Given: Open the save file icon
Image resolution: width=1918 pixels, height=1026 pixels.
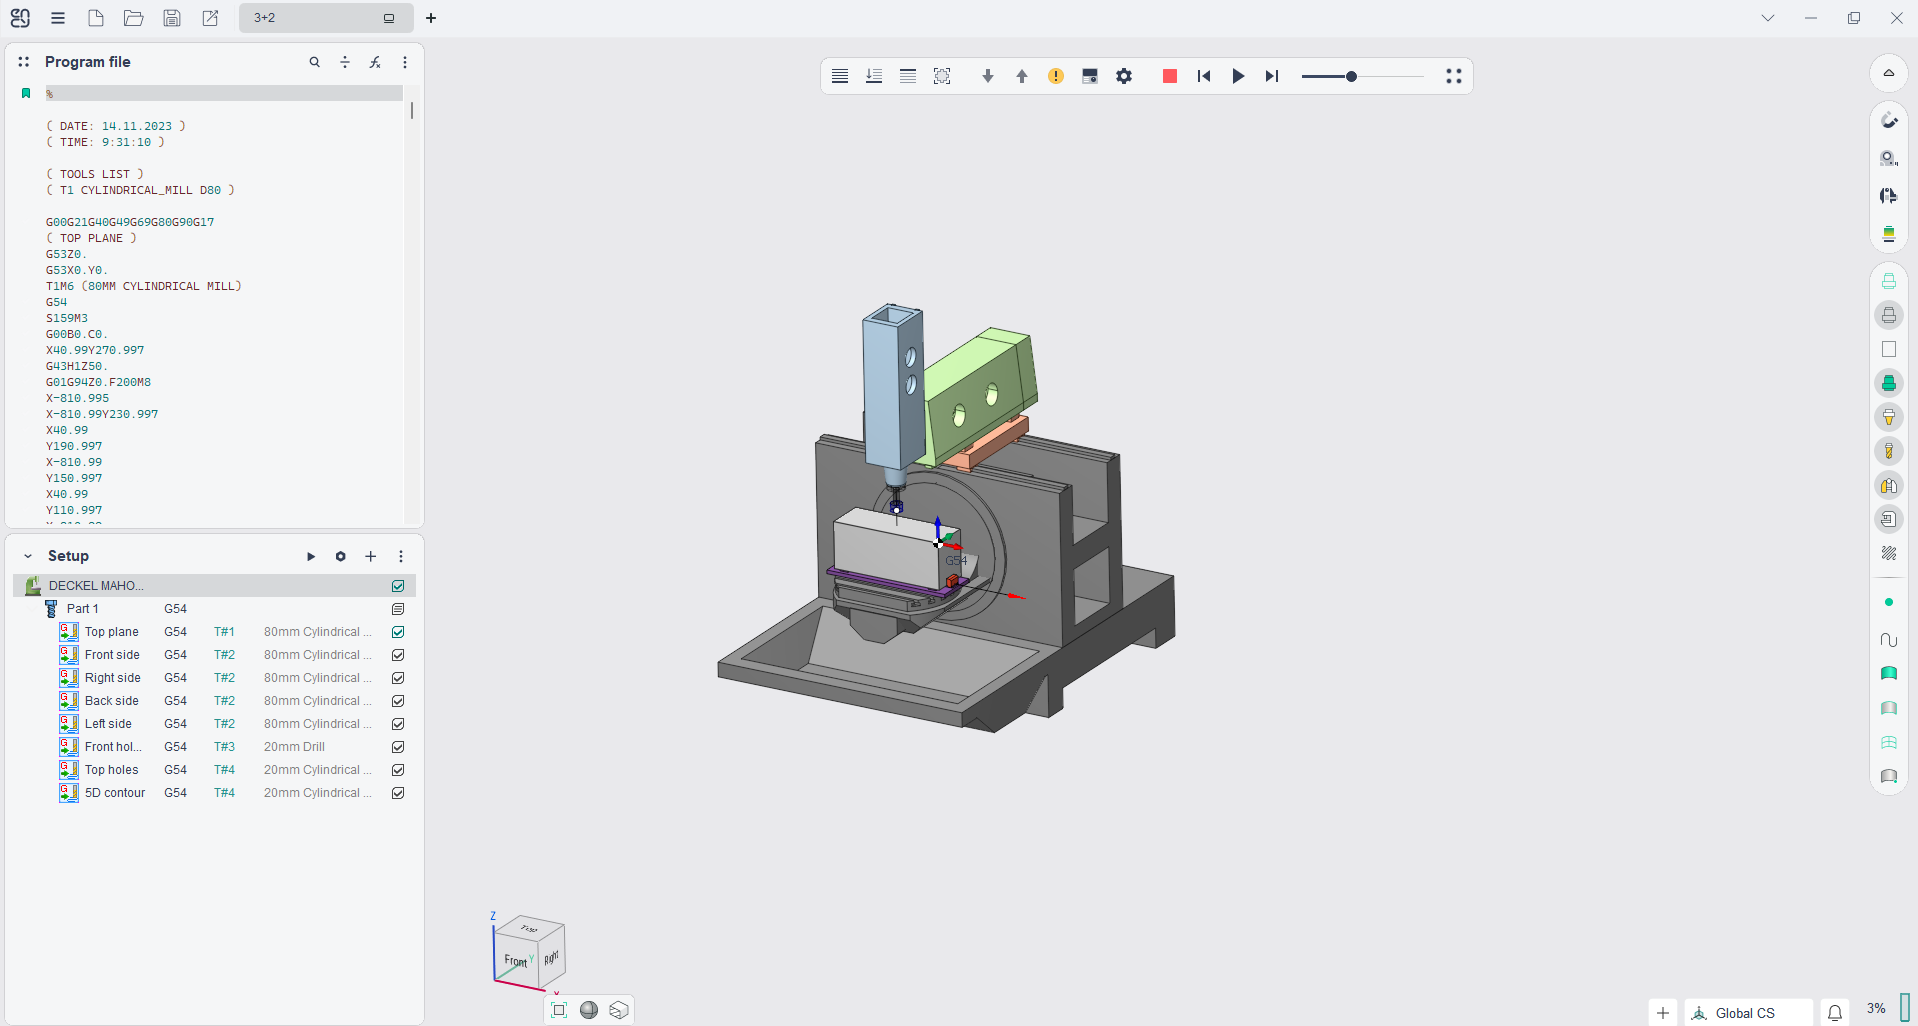Looking at the screenshot, I should [172, 18].
